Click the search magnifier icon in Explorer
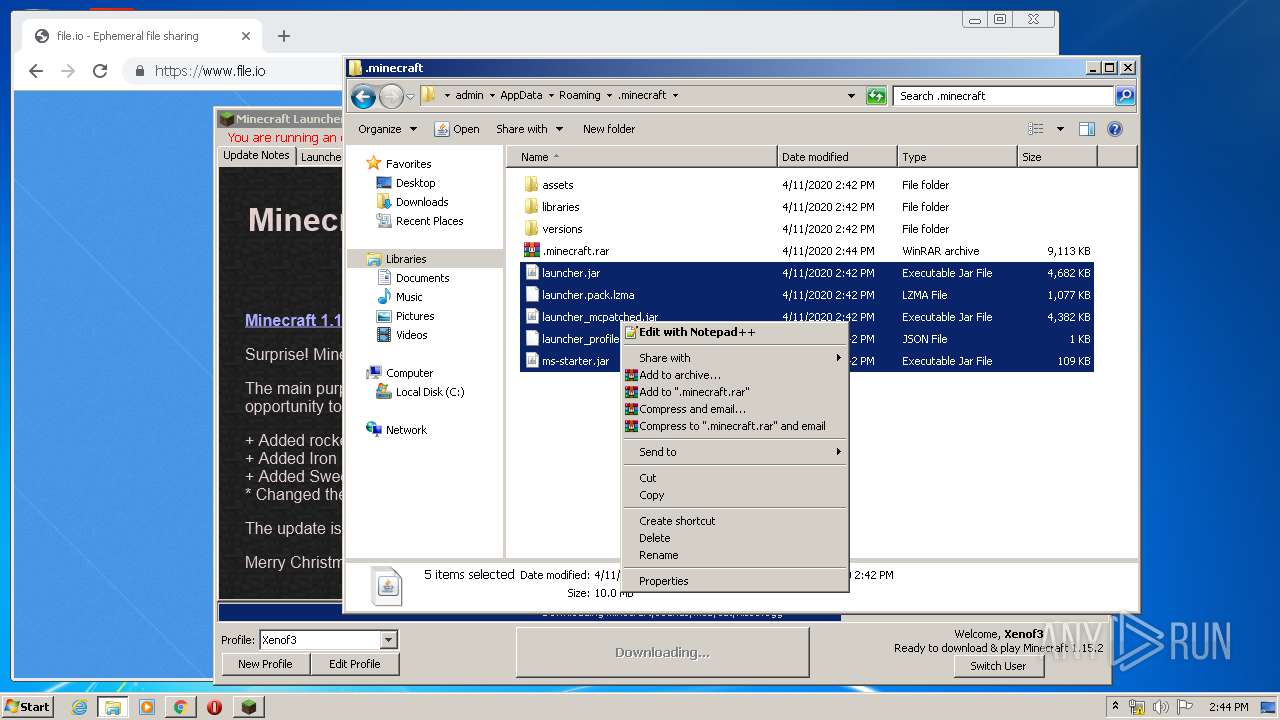Screen dimensions: 1280x720 pos(1125,96)
